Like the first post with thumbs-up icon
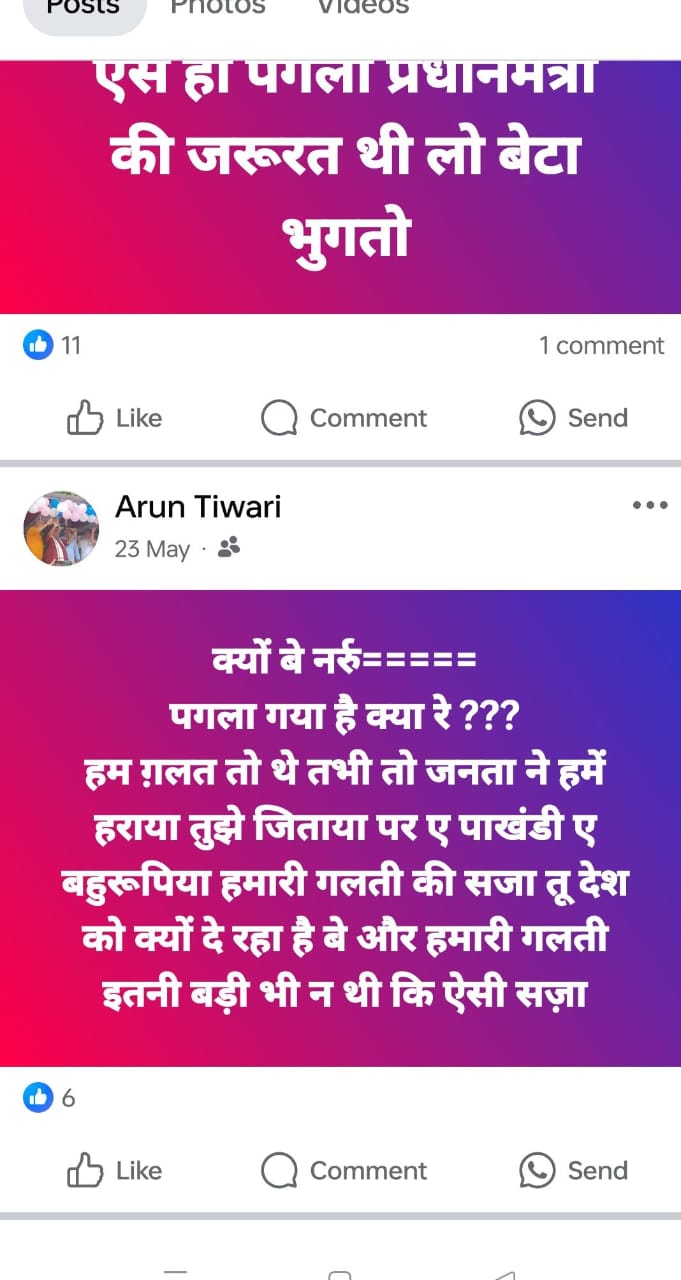The width and height of the screenshot is (681, 1280). click(x=85, y=418)
